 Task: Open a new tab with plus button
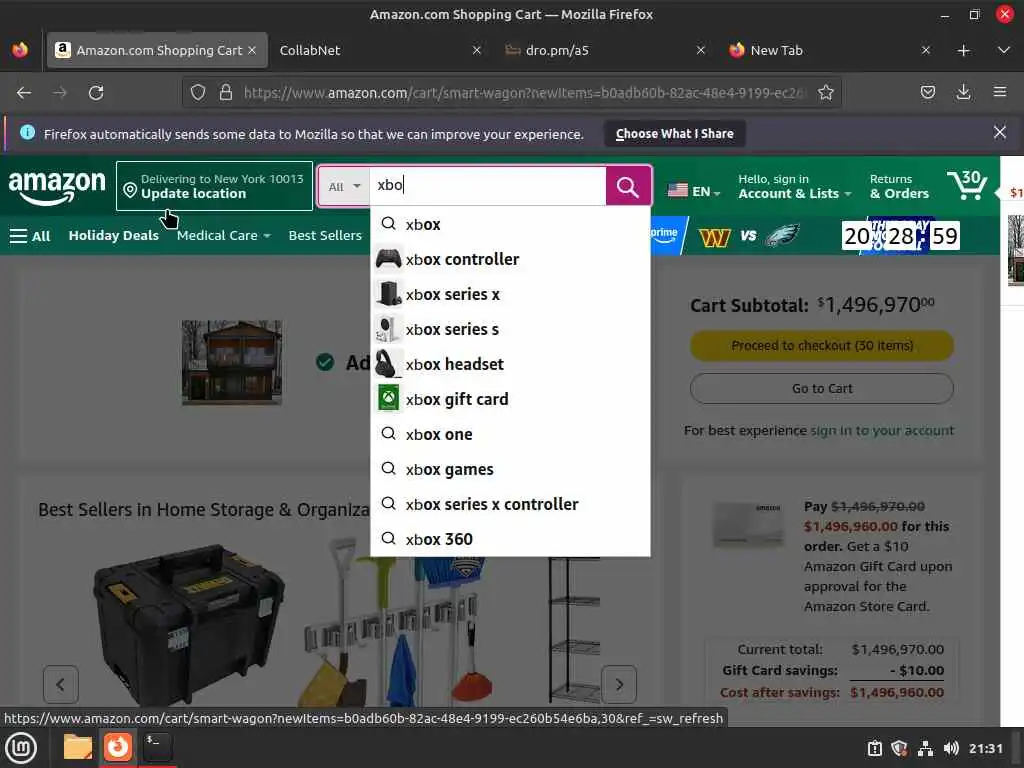click(x=963, y=50)
